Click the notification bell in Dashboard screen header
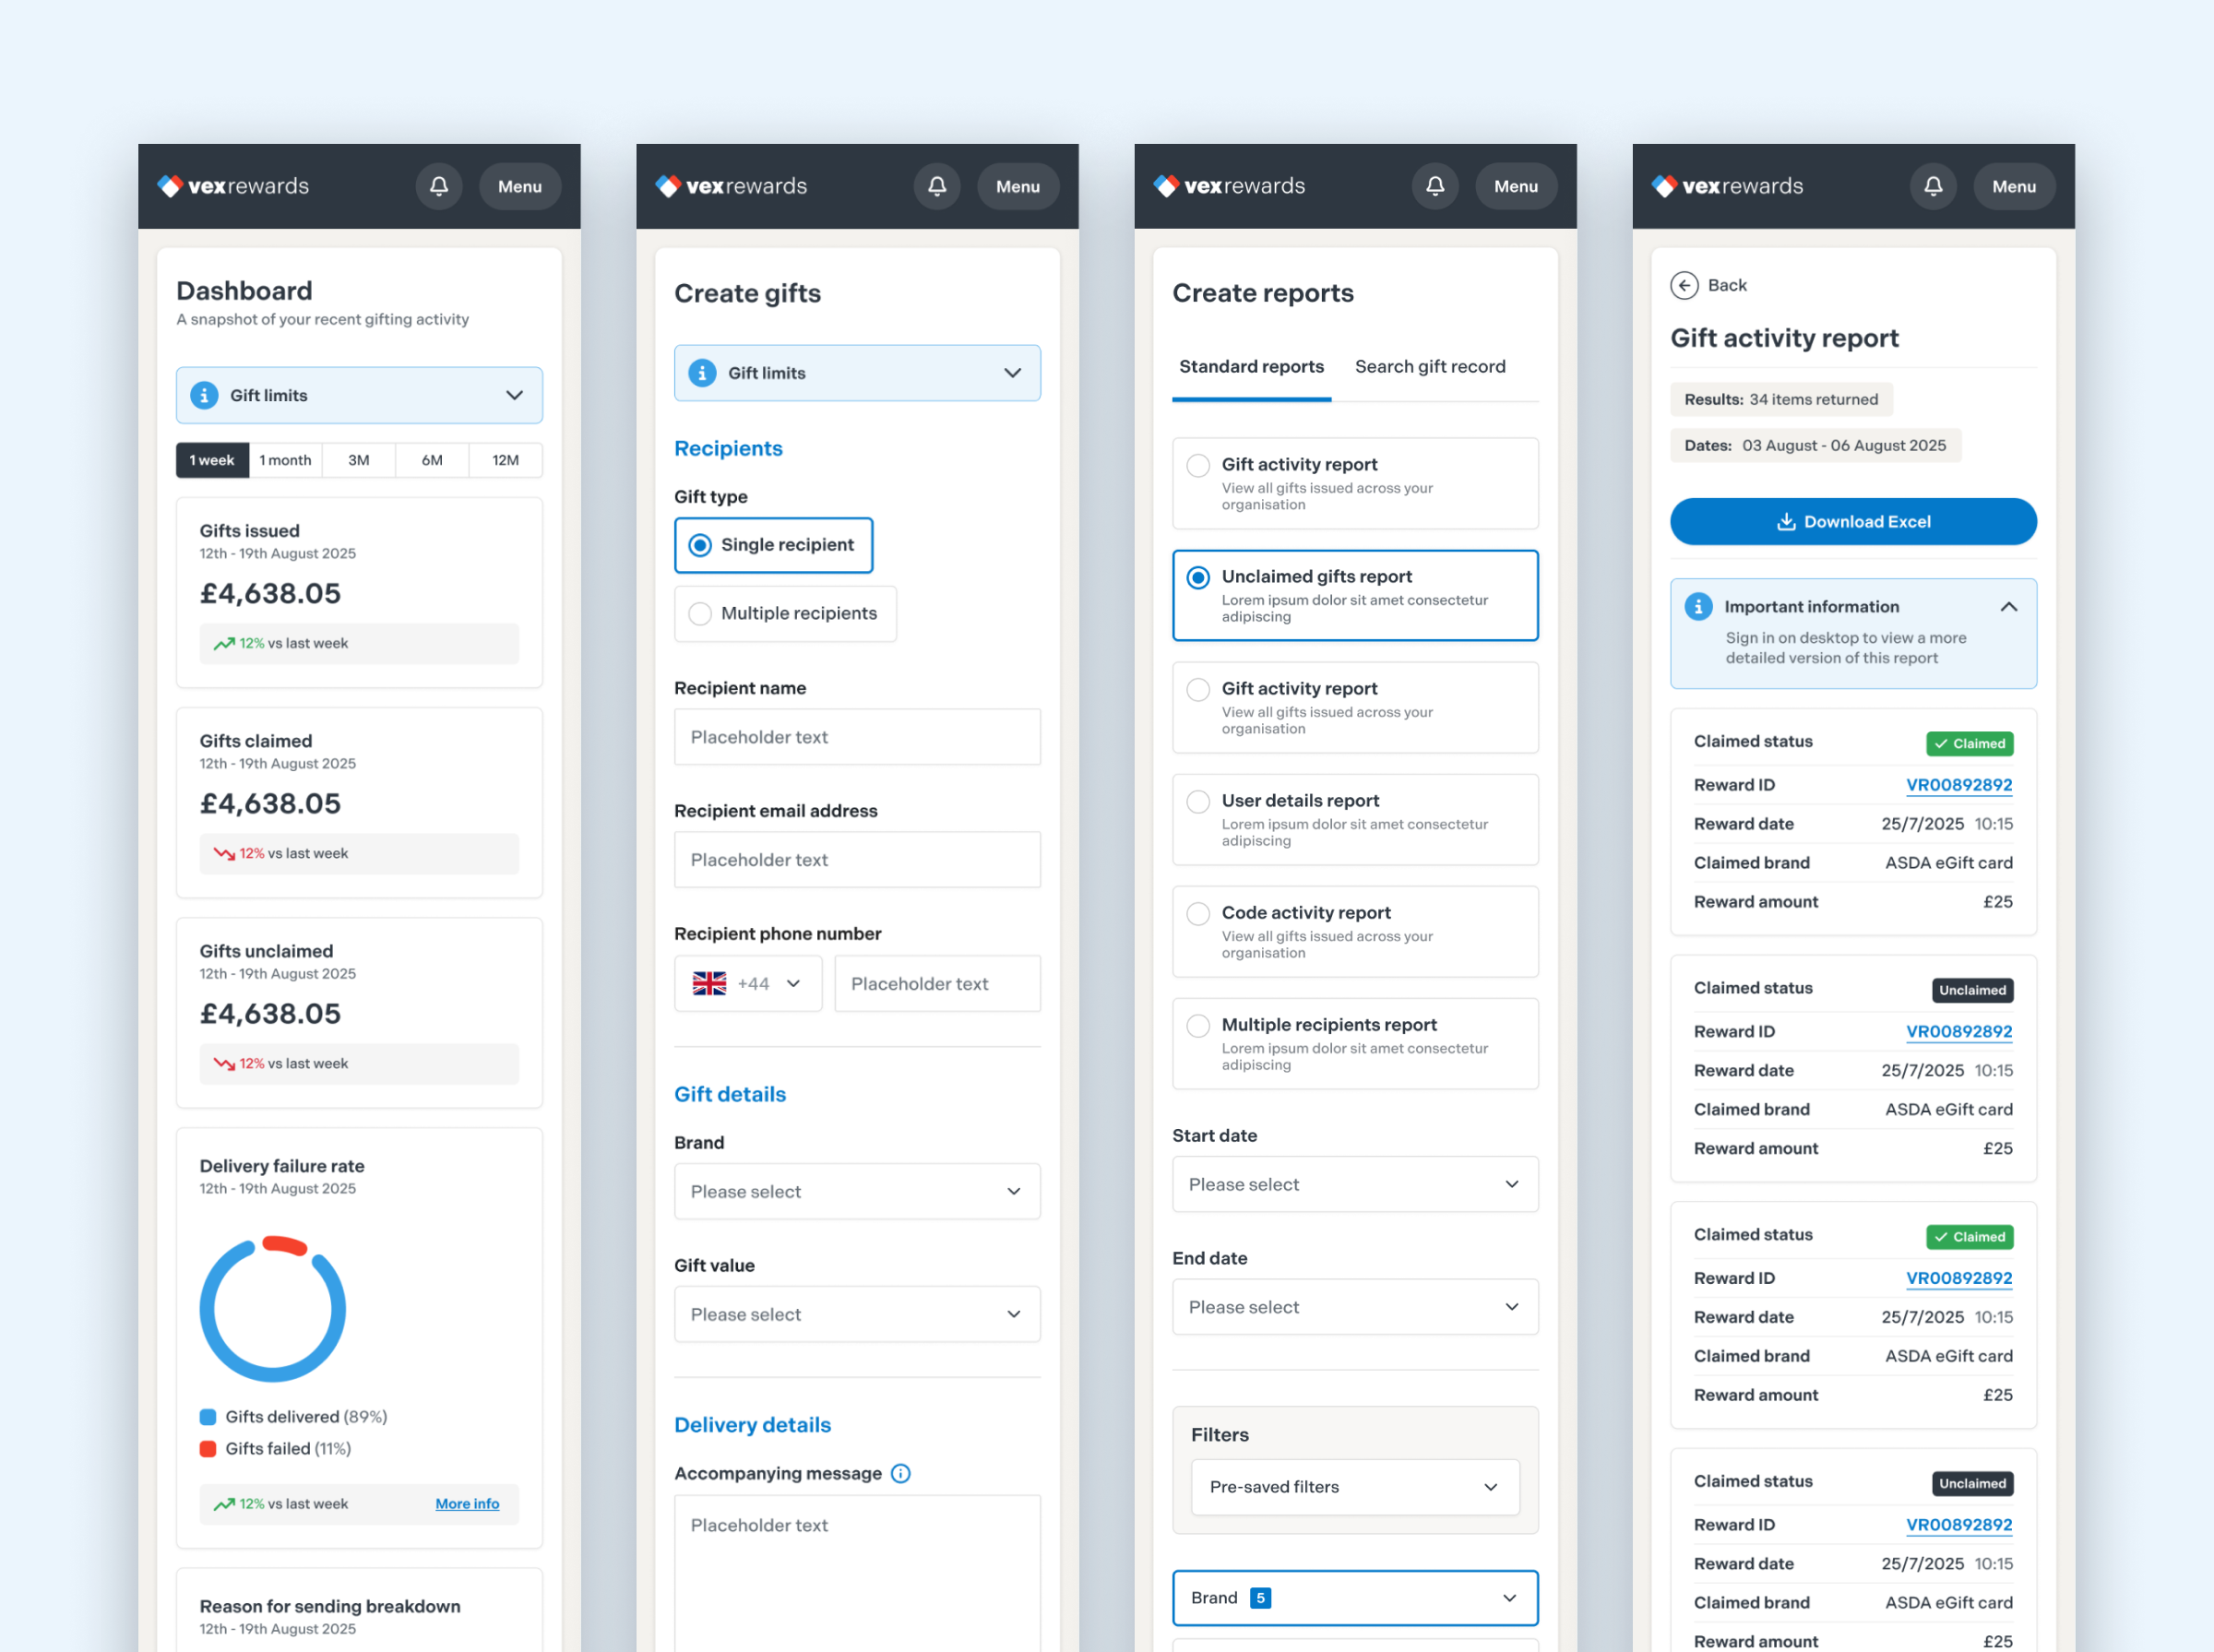This screenshot has width=2214, height=1652. tap(439, 186)
